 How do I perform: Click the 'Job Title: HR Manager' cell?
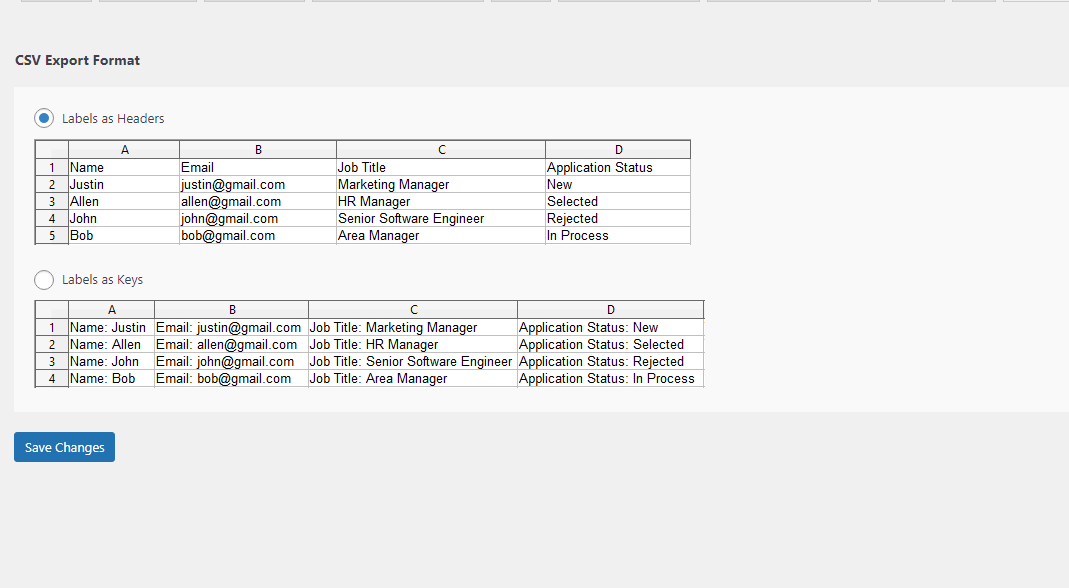click(374, 345)
